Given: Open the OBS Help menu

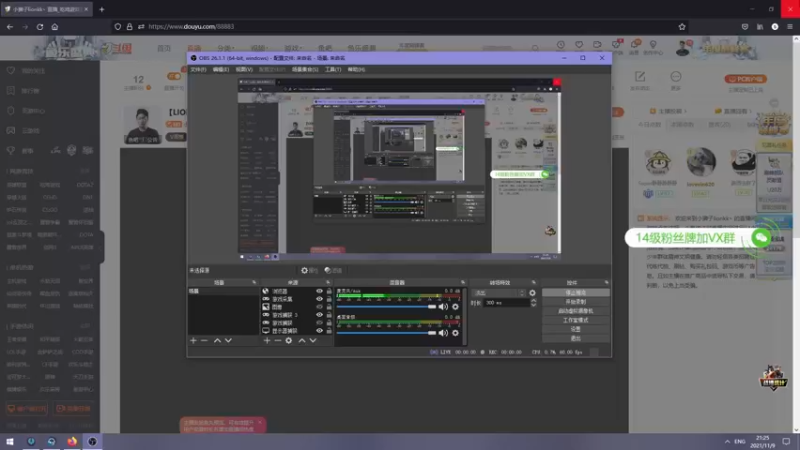Looking at the screenshot, I should 356,69.
